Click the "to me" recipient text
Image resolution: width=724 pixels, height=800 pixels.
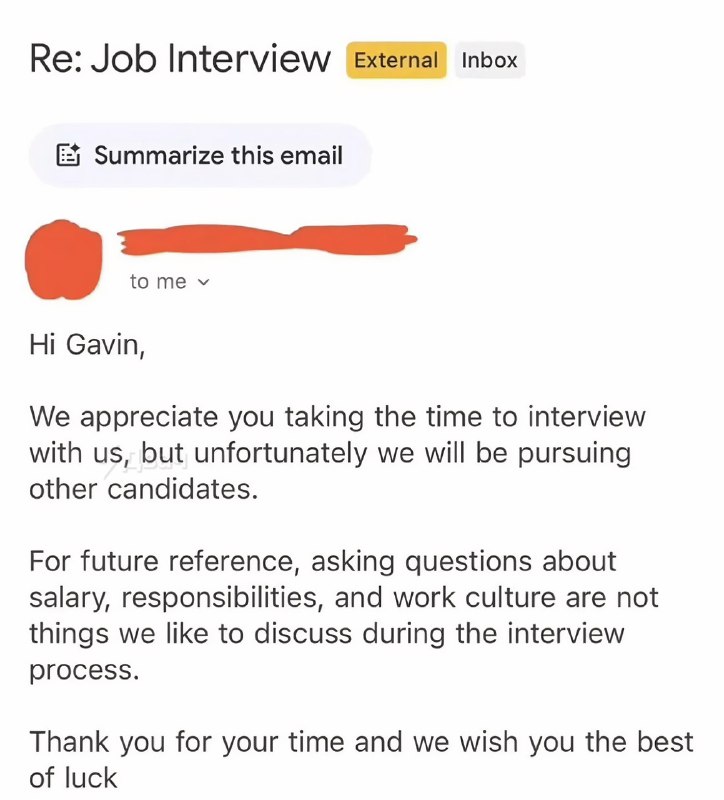coord(158,282)
